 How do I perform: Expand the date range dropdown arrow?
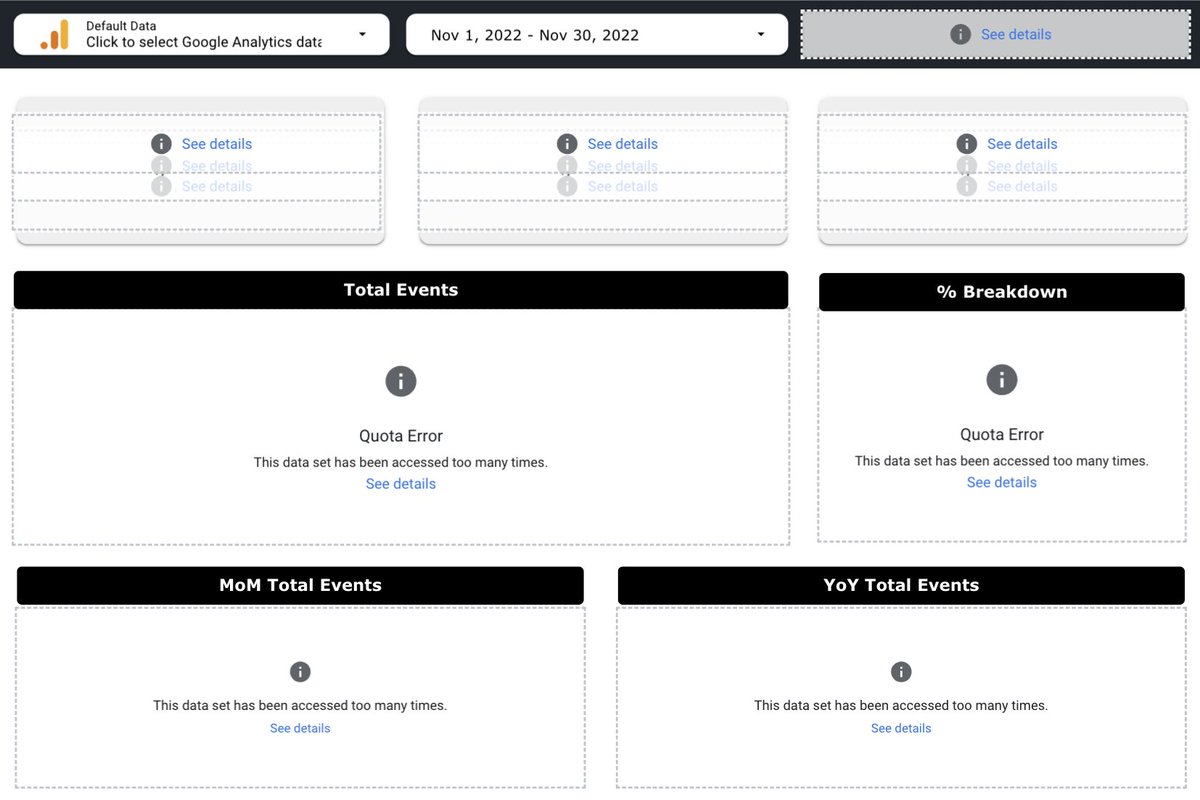point(761,34)
